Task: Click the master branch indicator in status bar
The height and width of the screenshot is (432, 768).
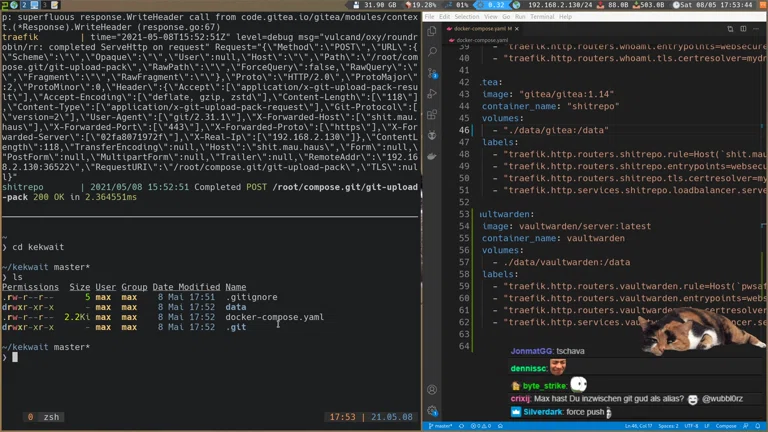Action: point(440,426)
